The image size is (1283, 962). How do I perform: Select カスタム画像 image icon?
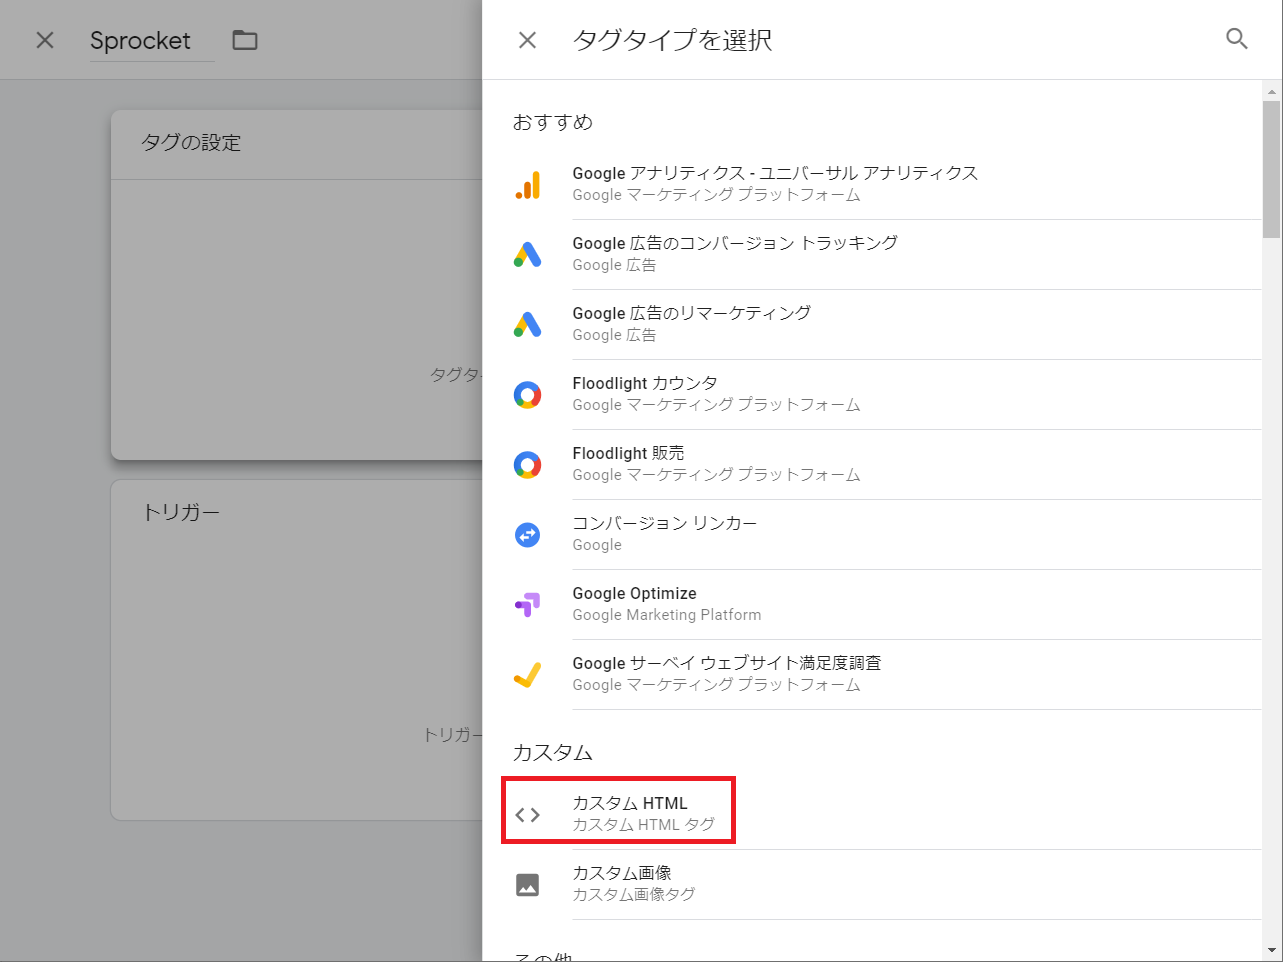pyautogui.click(x=528, y=885)
